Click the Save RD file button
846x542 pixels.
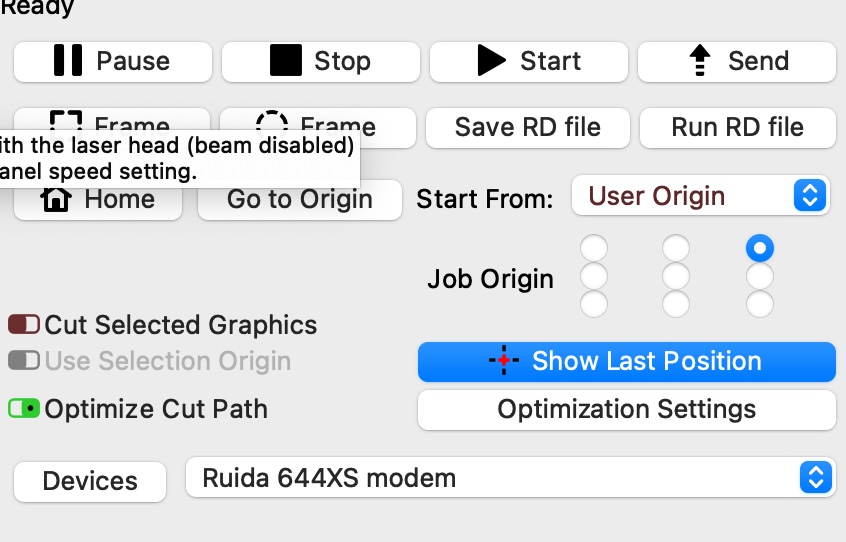(x=528, y=128)
